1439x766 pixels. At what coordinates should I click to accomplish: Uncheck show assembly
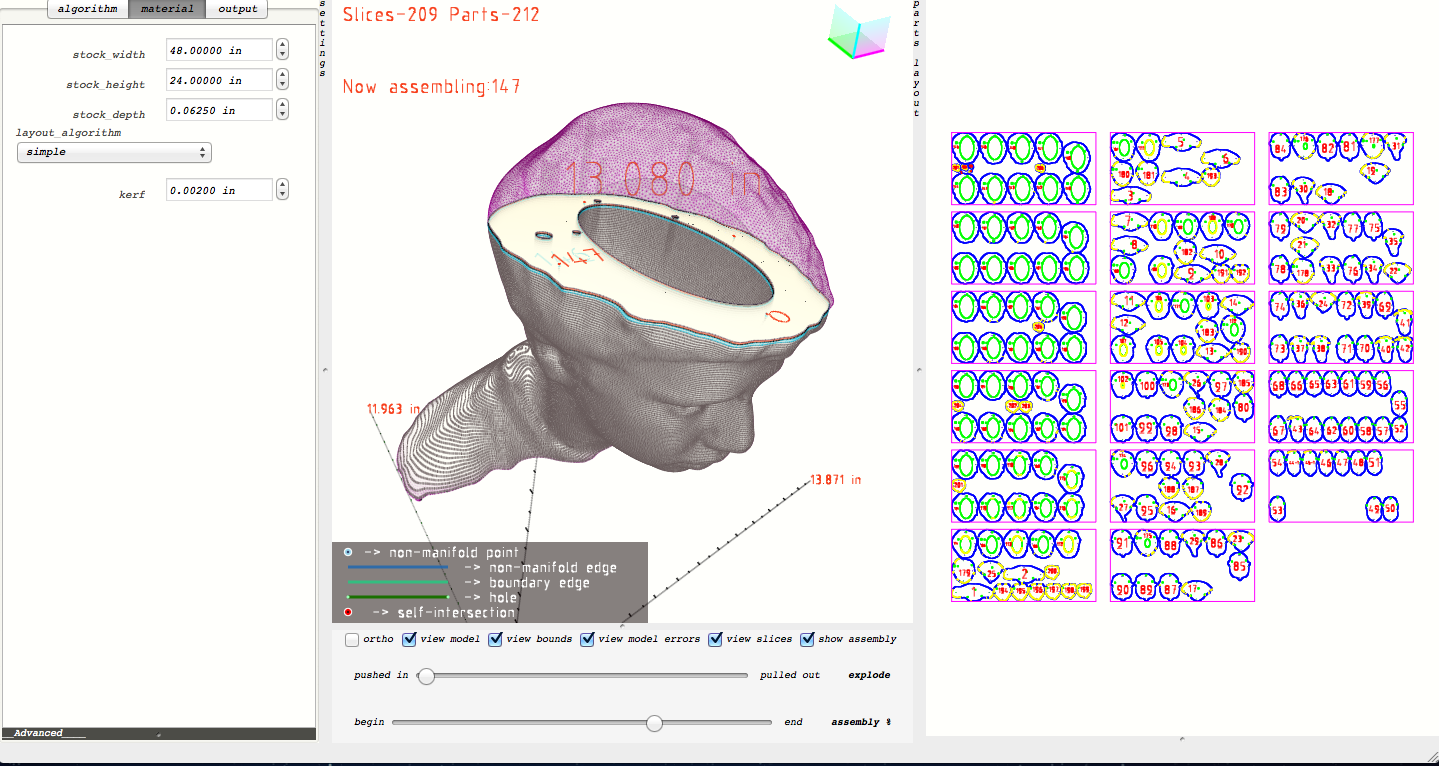pyautogui.click(x=807, y=639)
